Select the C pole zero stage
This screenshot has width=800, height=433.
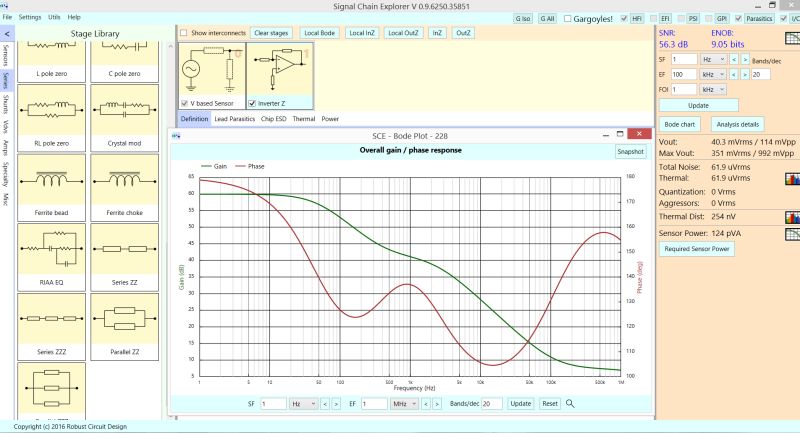point(124,62)
